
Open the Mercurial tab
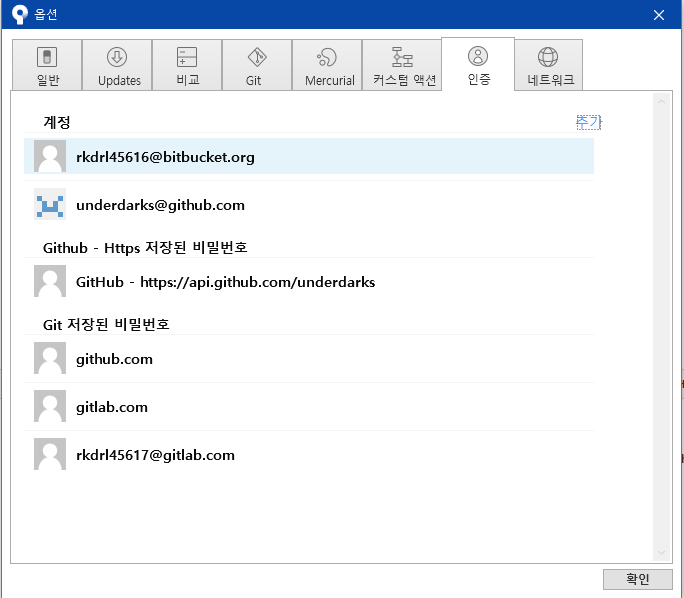tap(327, 65)
